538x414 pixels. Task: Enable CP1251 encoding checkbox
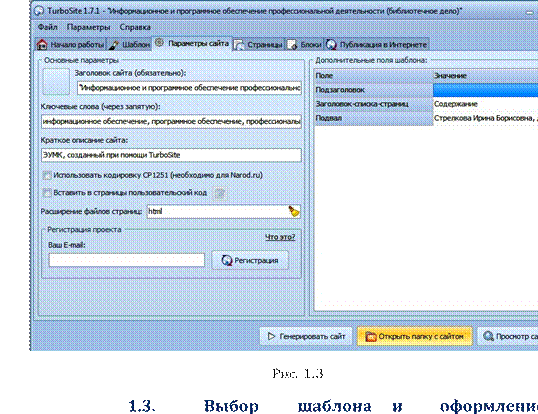(47, 175)
